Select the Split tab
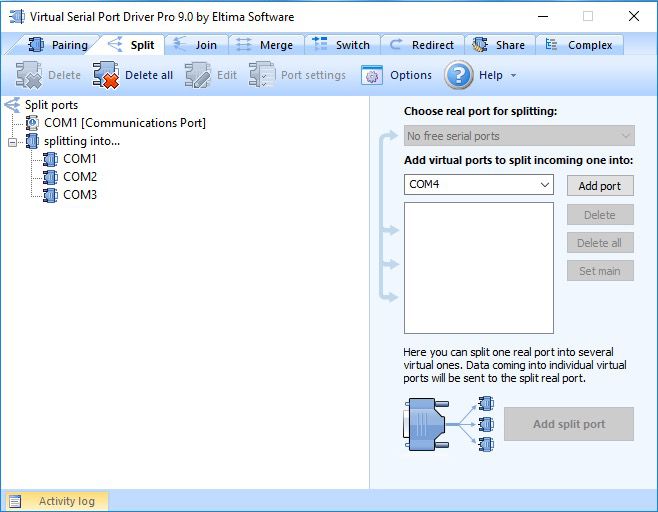This screenshot has height=512, width=658. click(x=131, y=45)
